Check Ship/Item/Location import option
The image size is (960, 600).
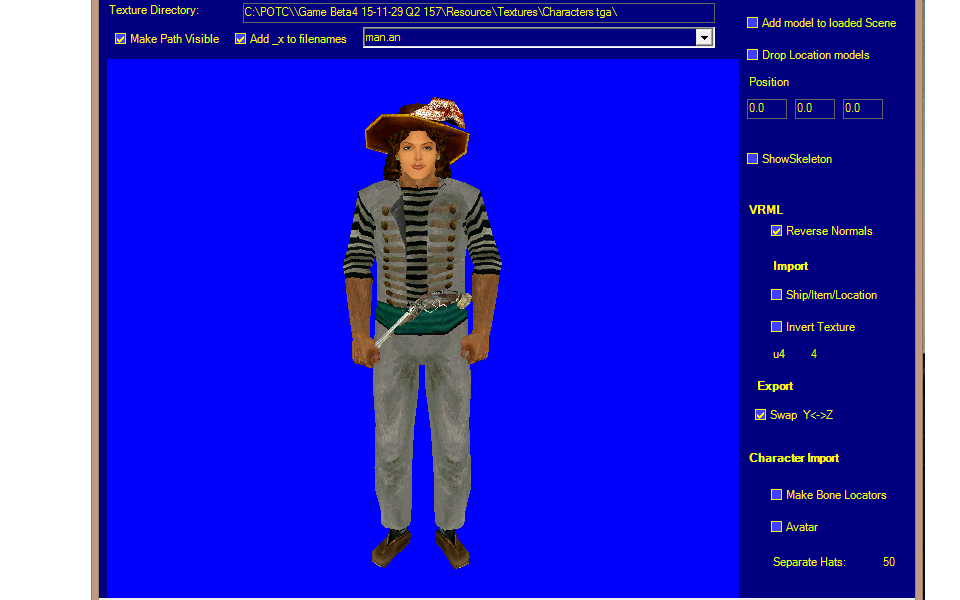point(776,294)
